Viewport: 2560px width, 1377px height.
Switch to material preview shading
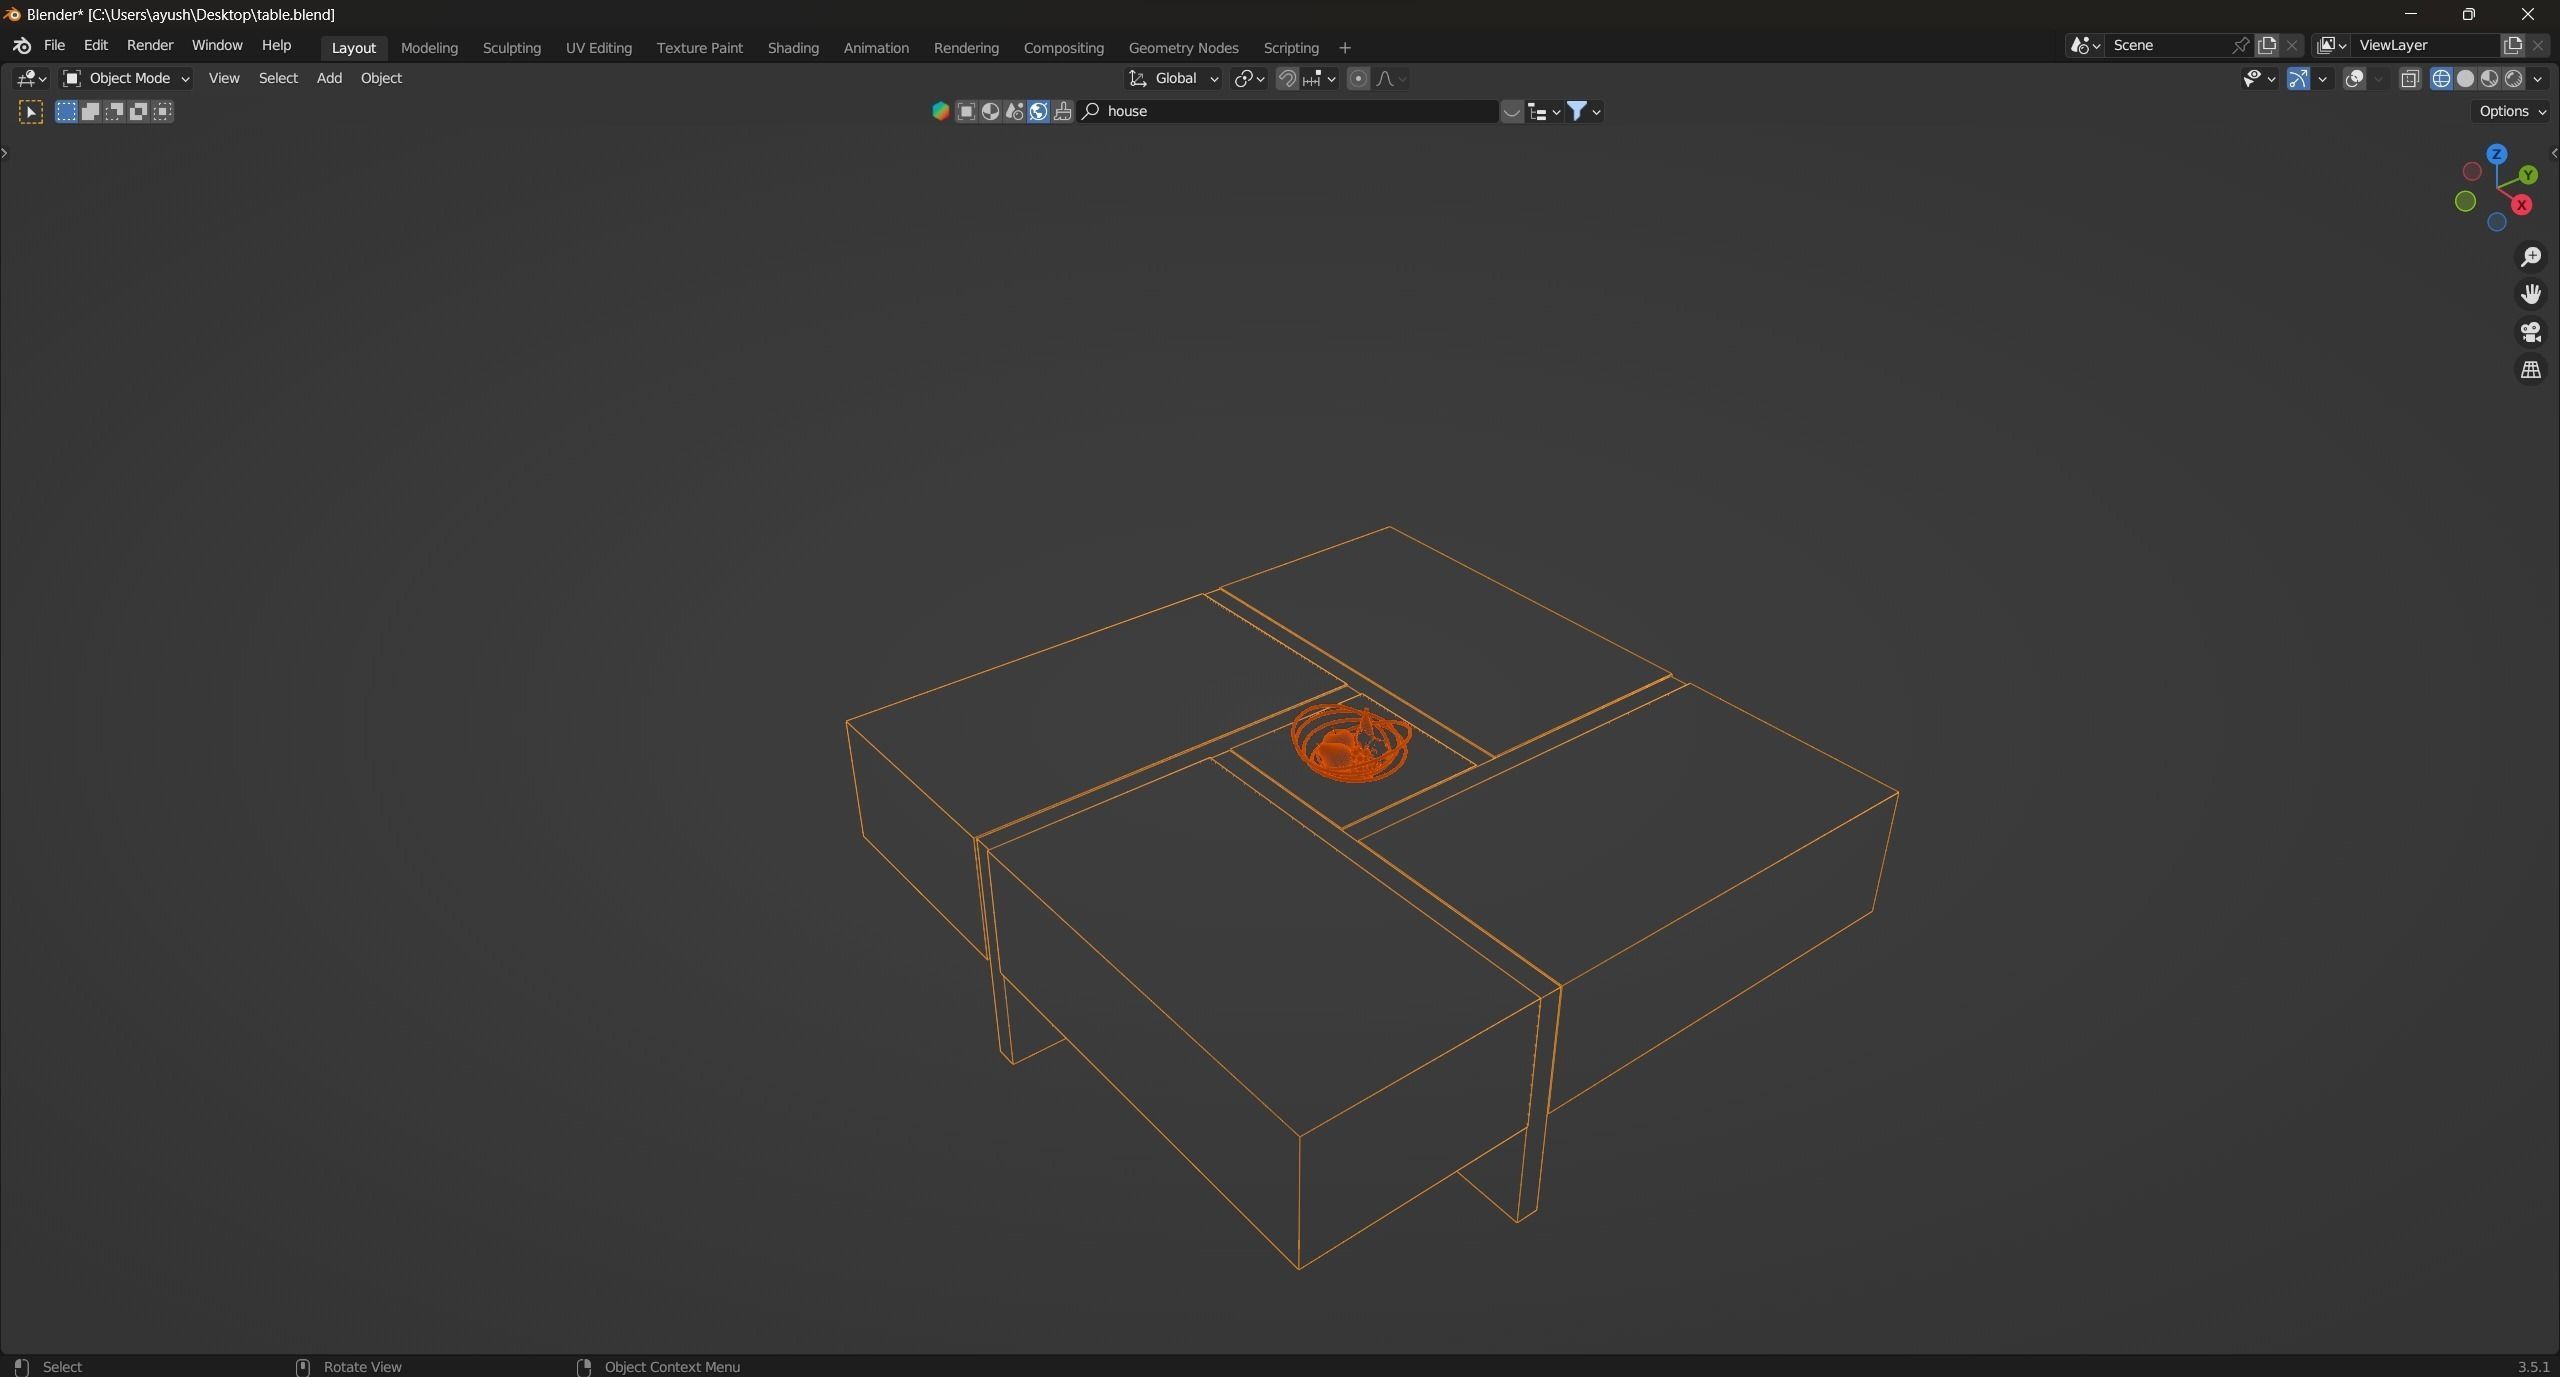point(2489,79)
